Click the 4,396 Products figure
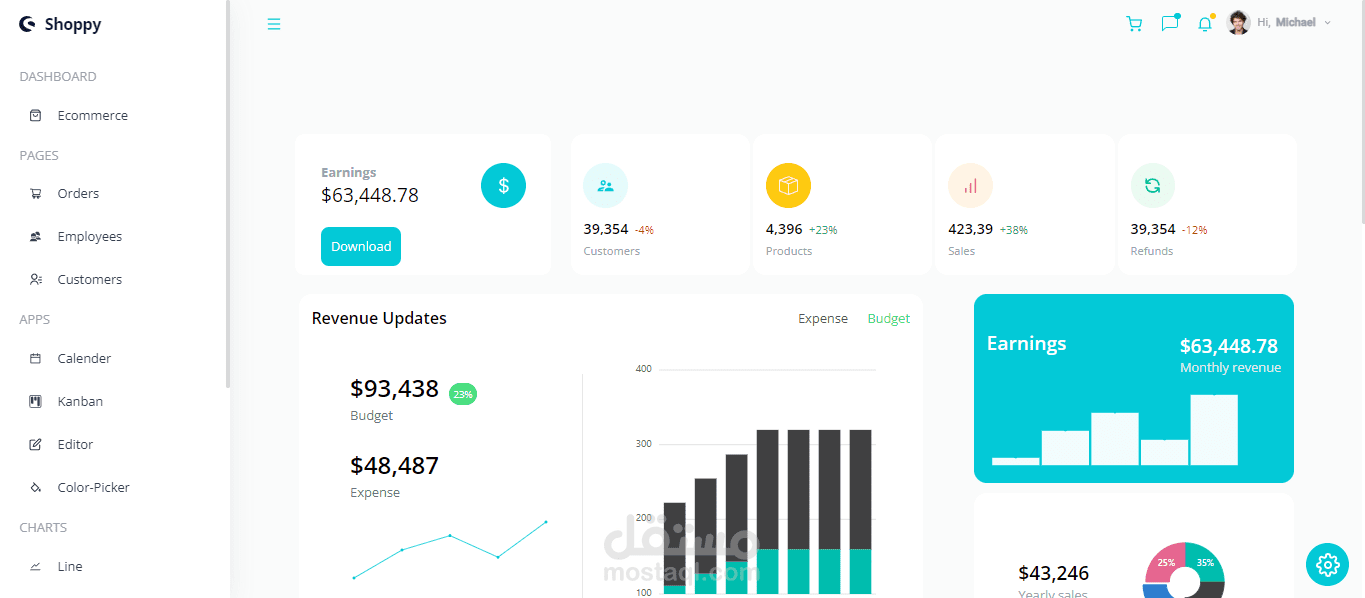Viewport: 1365px width, 598px height. 784,229
